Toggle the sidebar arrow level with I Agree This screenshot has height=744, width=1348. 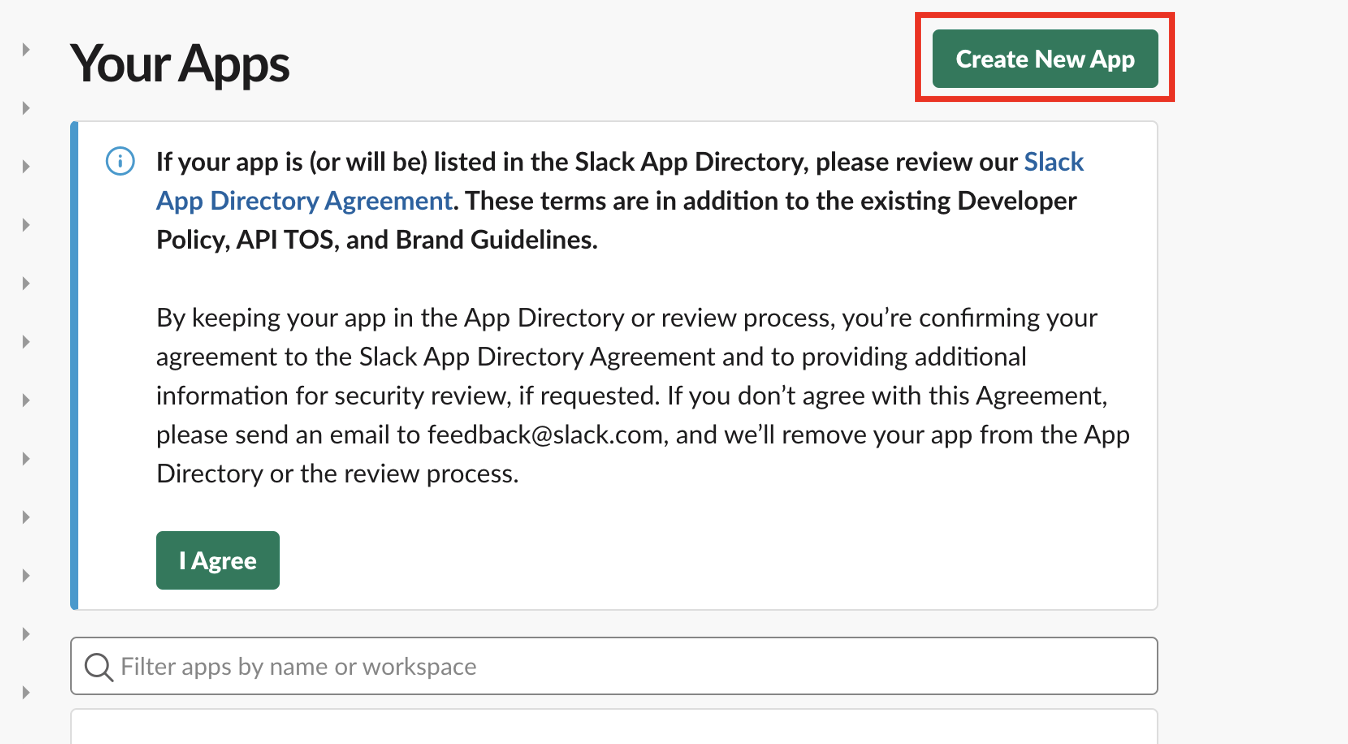pyautogui.click(x=27, y=575)
